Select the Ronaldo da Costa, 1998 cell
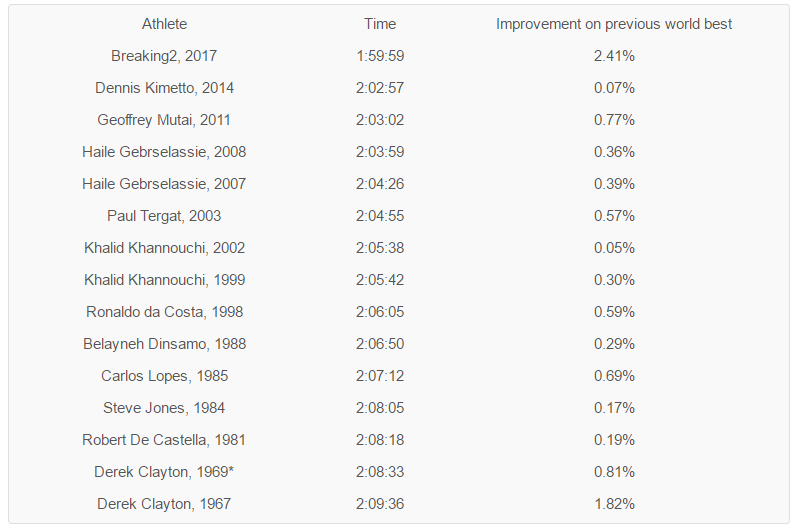Screen dimensions: 801x531 click(164, 312)
